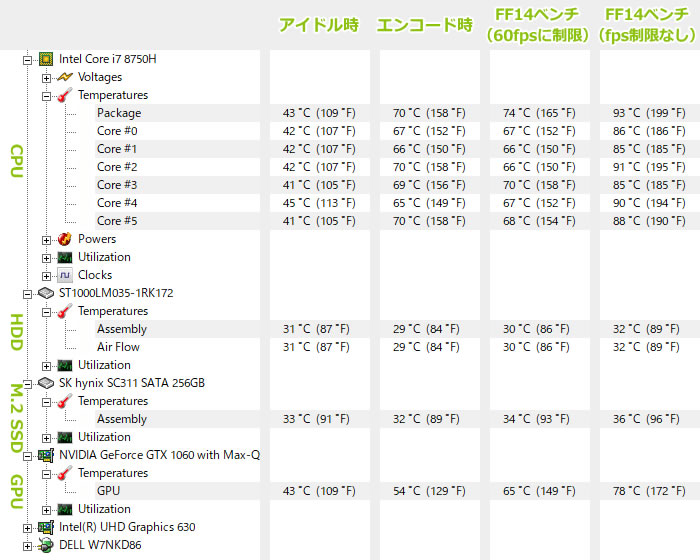700x560 pixels.
Task: Expand the Powers node
Action: [x=46, y=240]
